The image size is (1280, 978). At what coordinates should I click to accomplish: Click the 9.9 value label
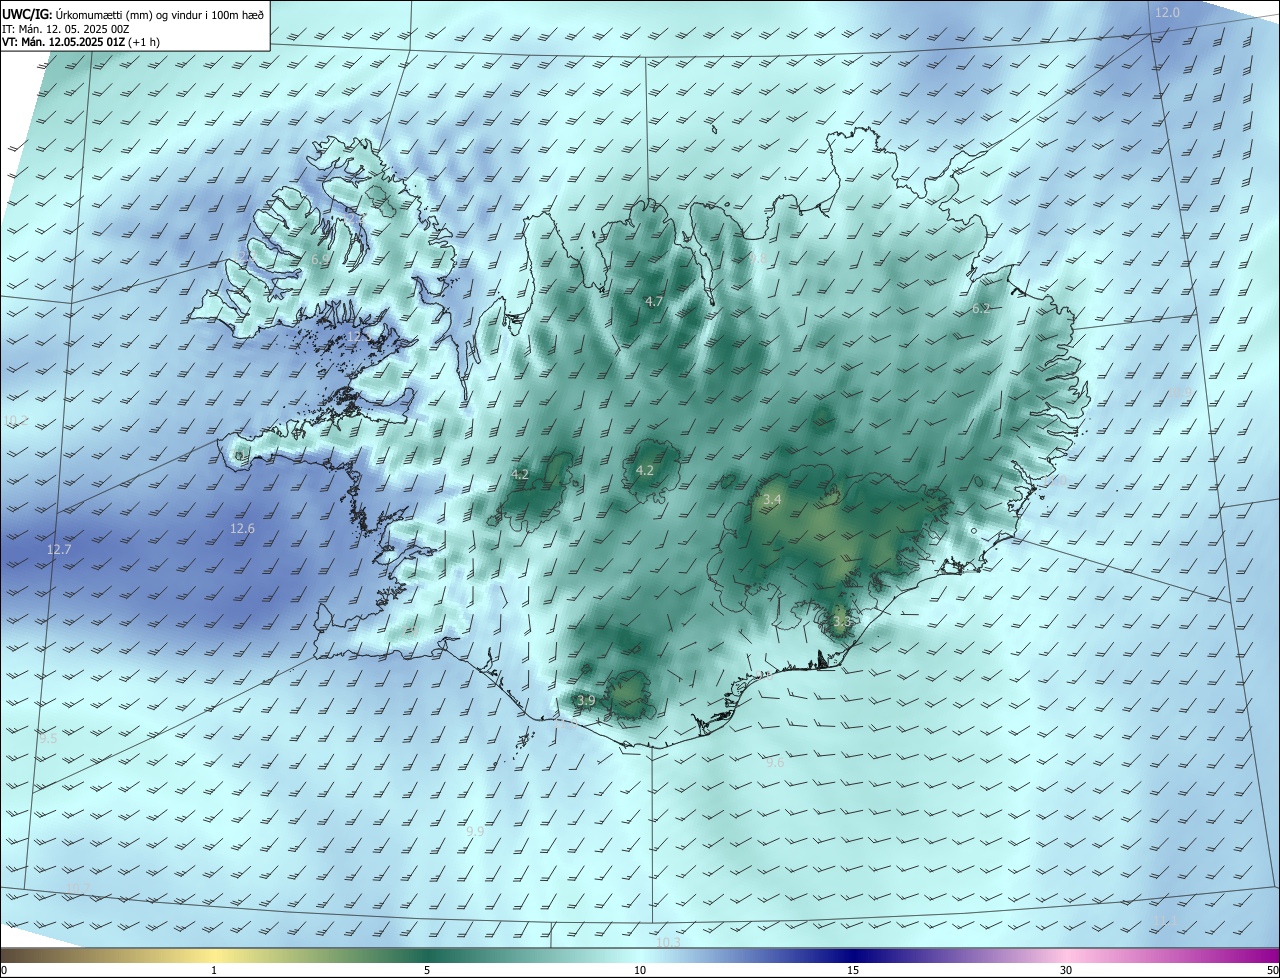point(475,831)
